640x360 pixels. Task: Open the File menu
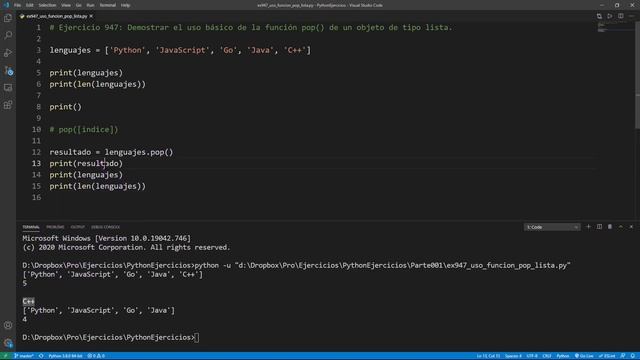coord(18,5)
